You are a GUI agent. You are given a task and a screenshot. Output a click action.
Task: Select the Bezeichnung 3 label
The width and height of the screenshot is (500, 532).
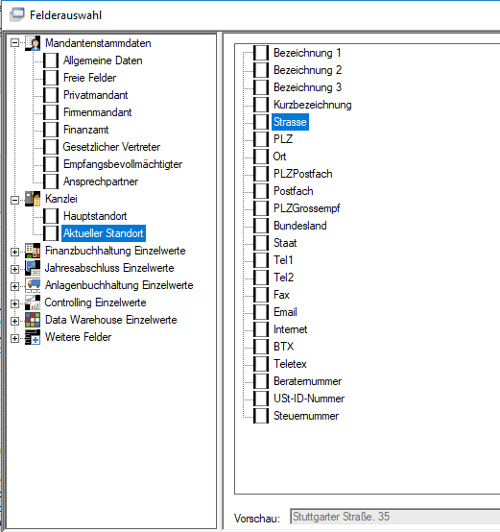pyautogui.click(x=307, y=88)
